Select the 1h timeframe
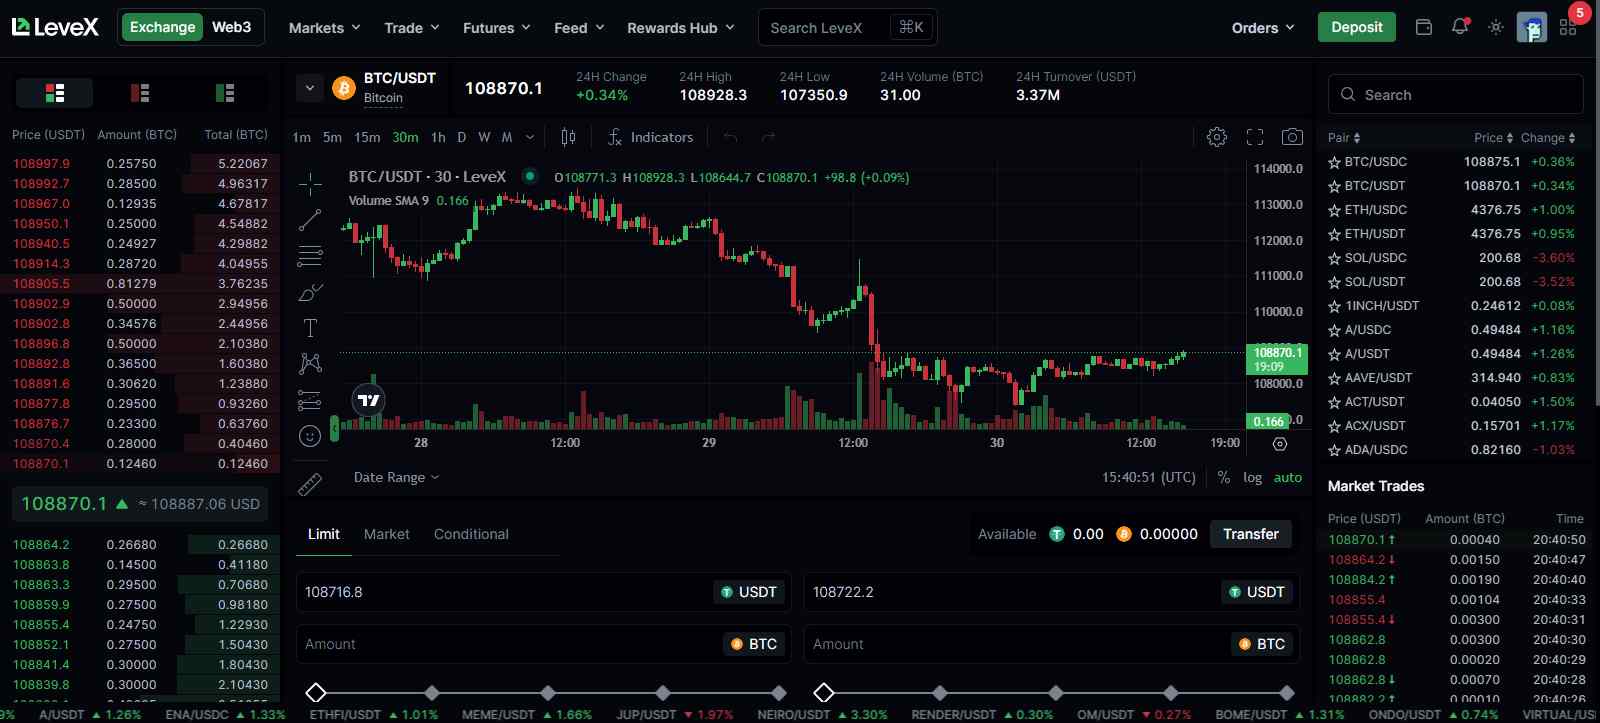The height and width of the screenshot is (723, 1600). pyautogui.click(x=438, y=137)
